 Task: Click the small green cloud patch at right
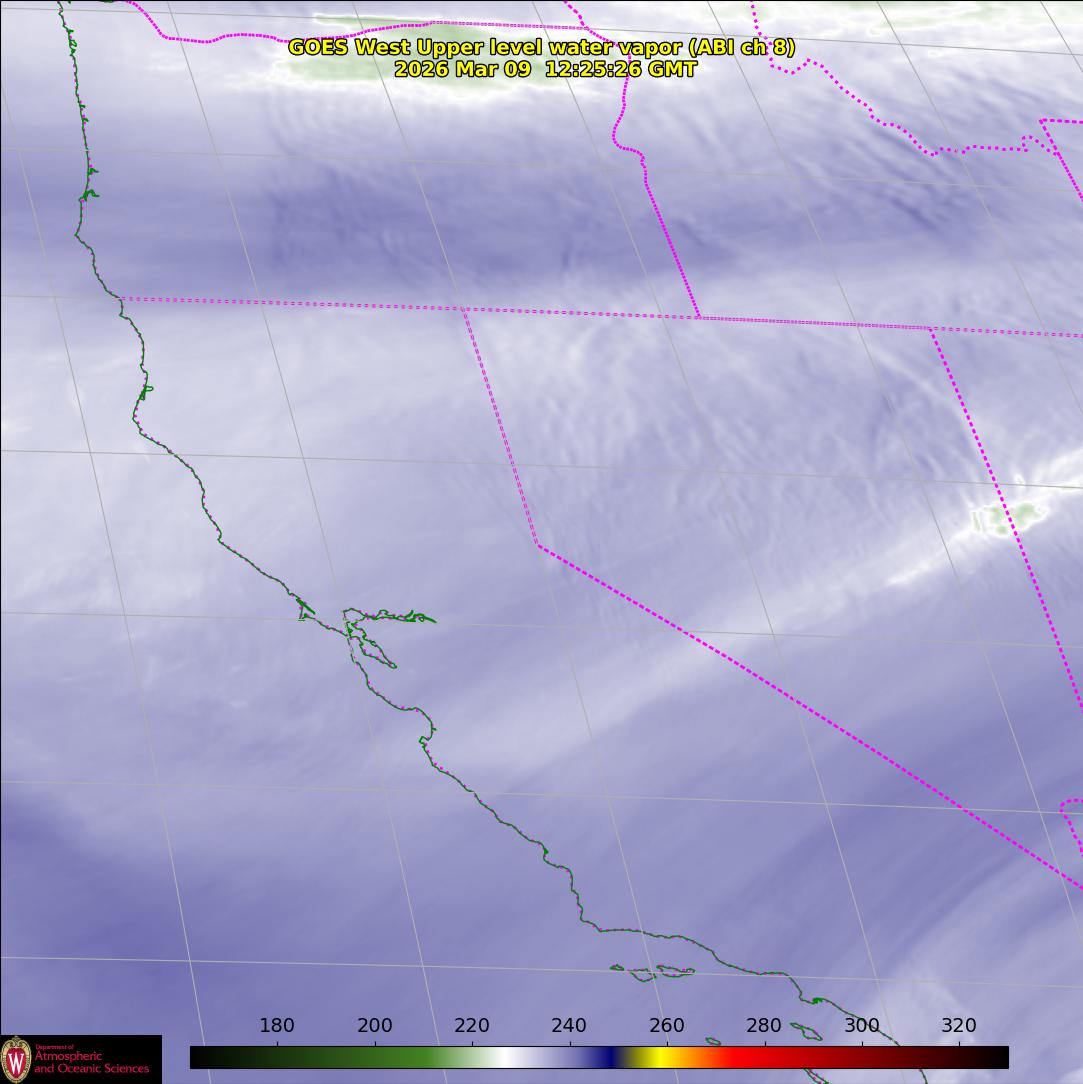[1010, 518]
